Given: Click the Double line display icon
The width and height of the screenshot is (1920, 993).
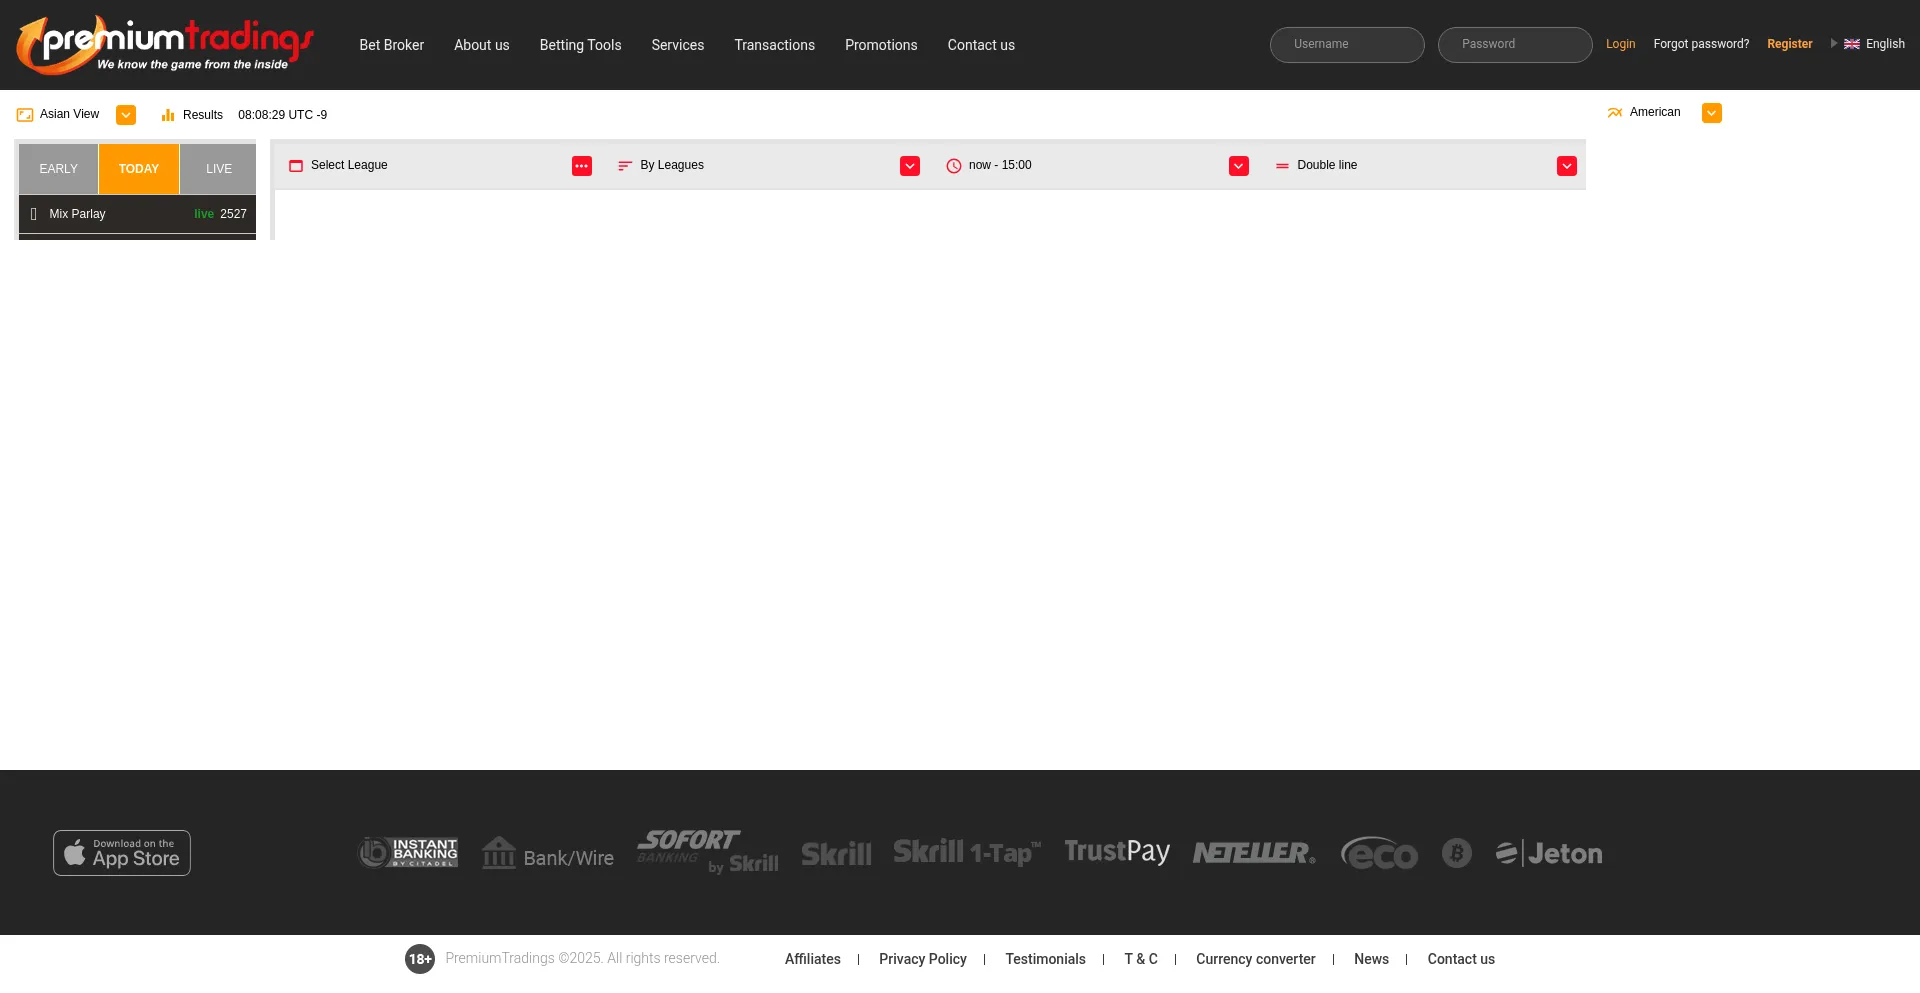Looking at the screenshot, I should coord(1283,166).
